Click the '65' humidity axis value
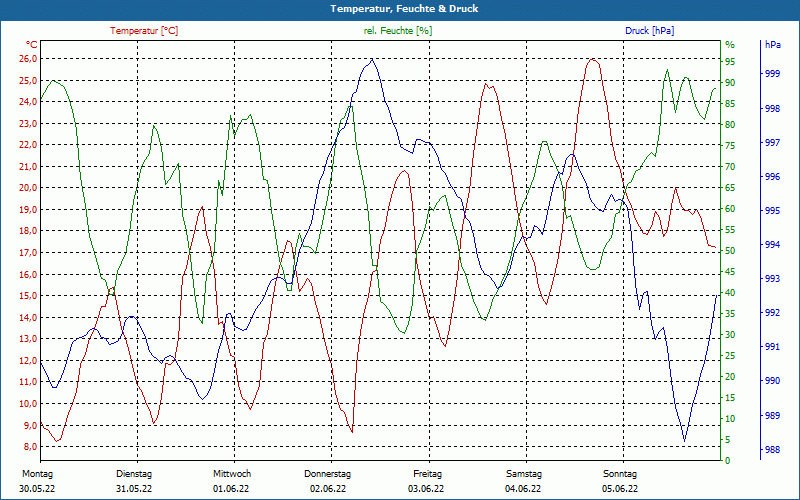Screen dimensions: 800x500 coord(730,188)
